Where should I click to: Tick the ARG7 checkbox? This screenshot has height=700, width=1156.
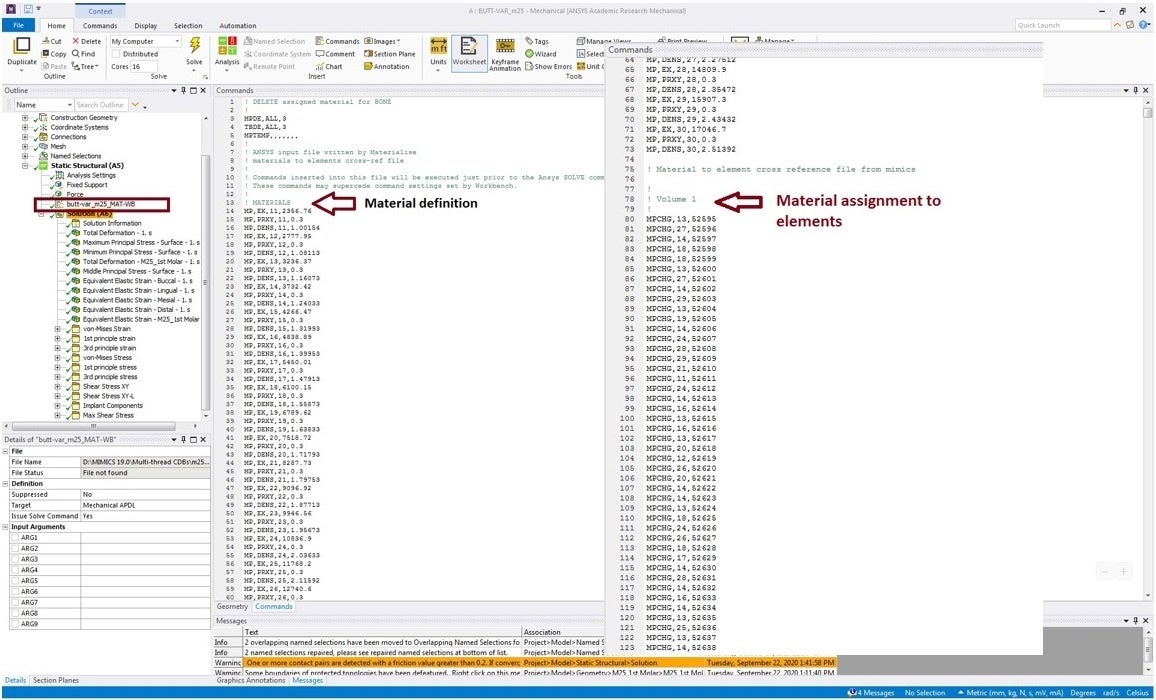pos(15,603)
